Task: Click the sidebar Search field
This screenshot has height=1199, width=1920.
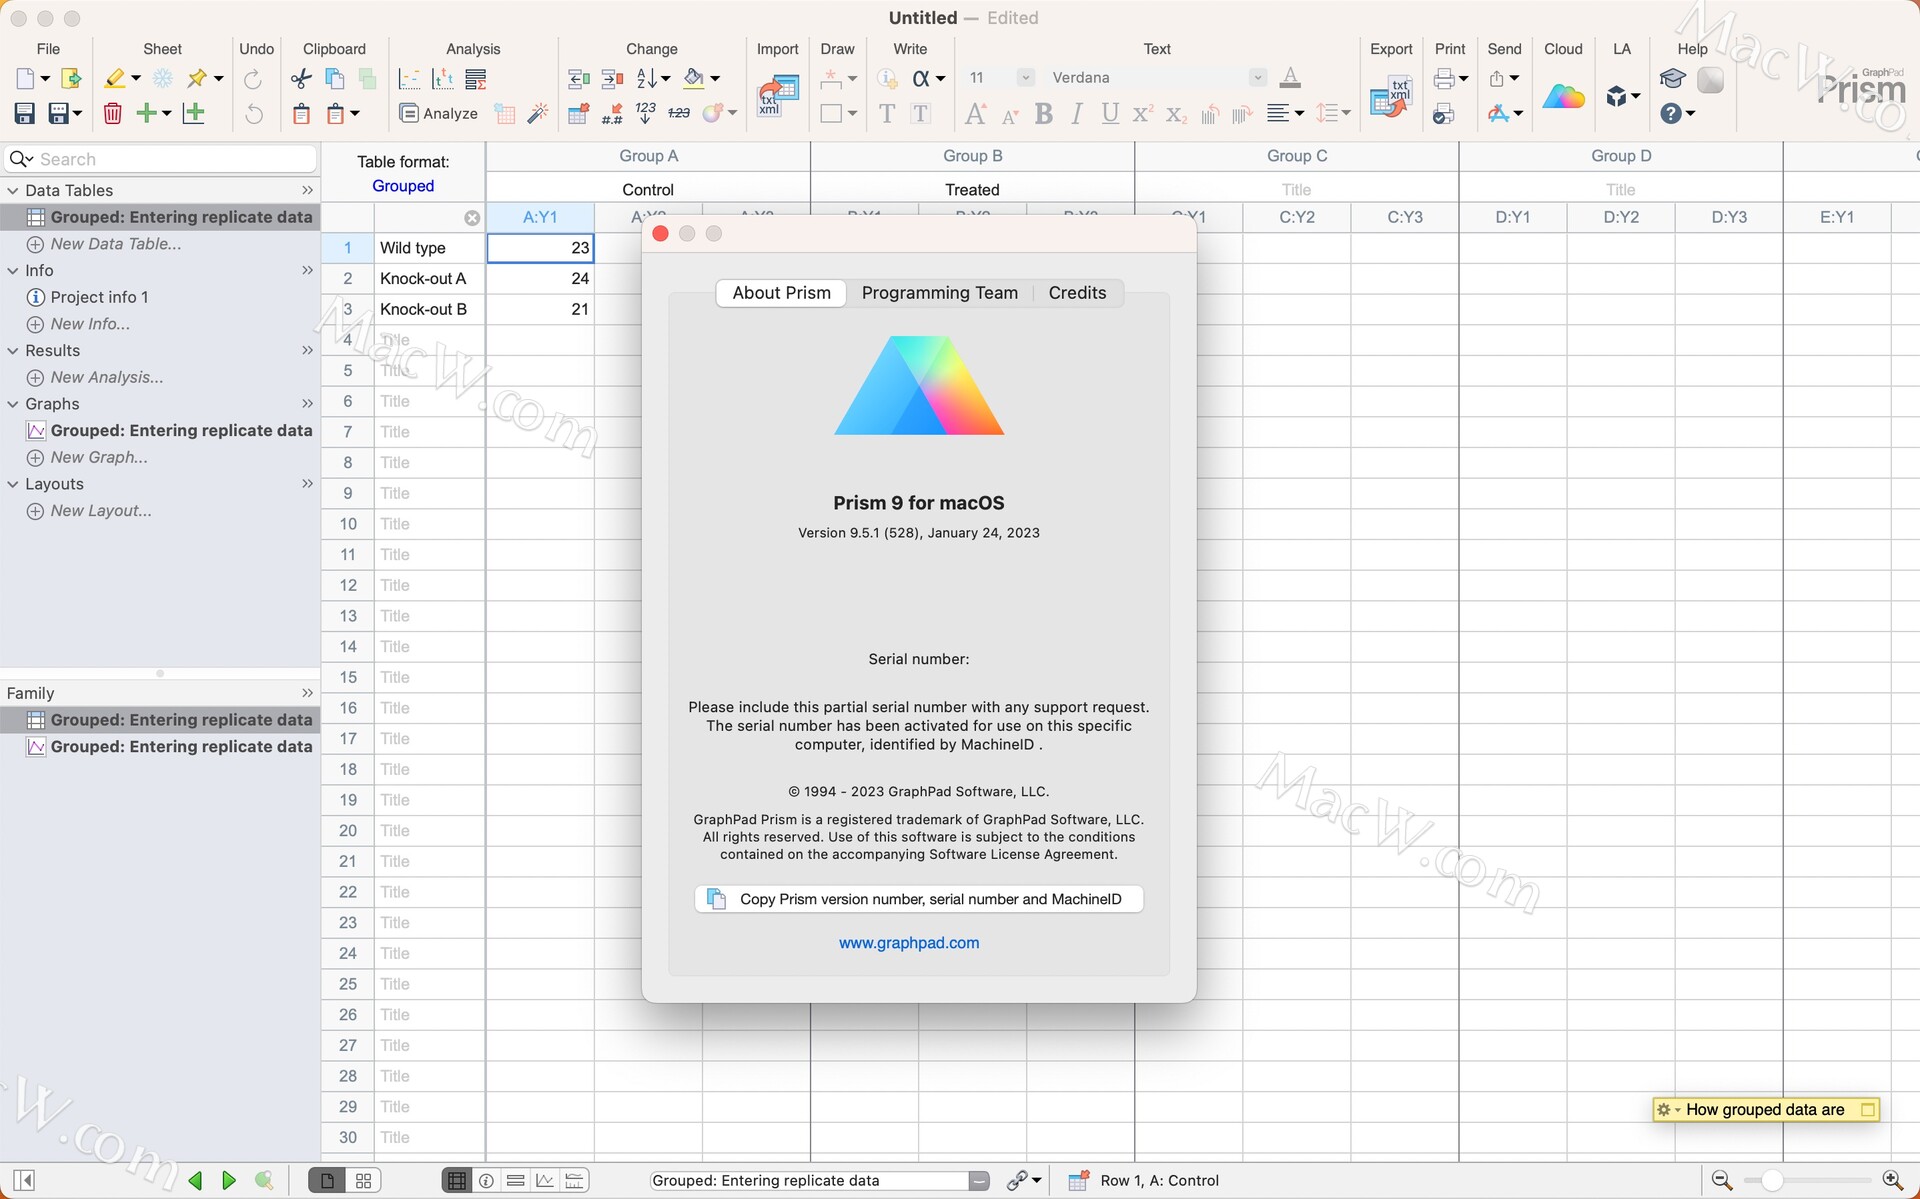Action: click(160, 158)
